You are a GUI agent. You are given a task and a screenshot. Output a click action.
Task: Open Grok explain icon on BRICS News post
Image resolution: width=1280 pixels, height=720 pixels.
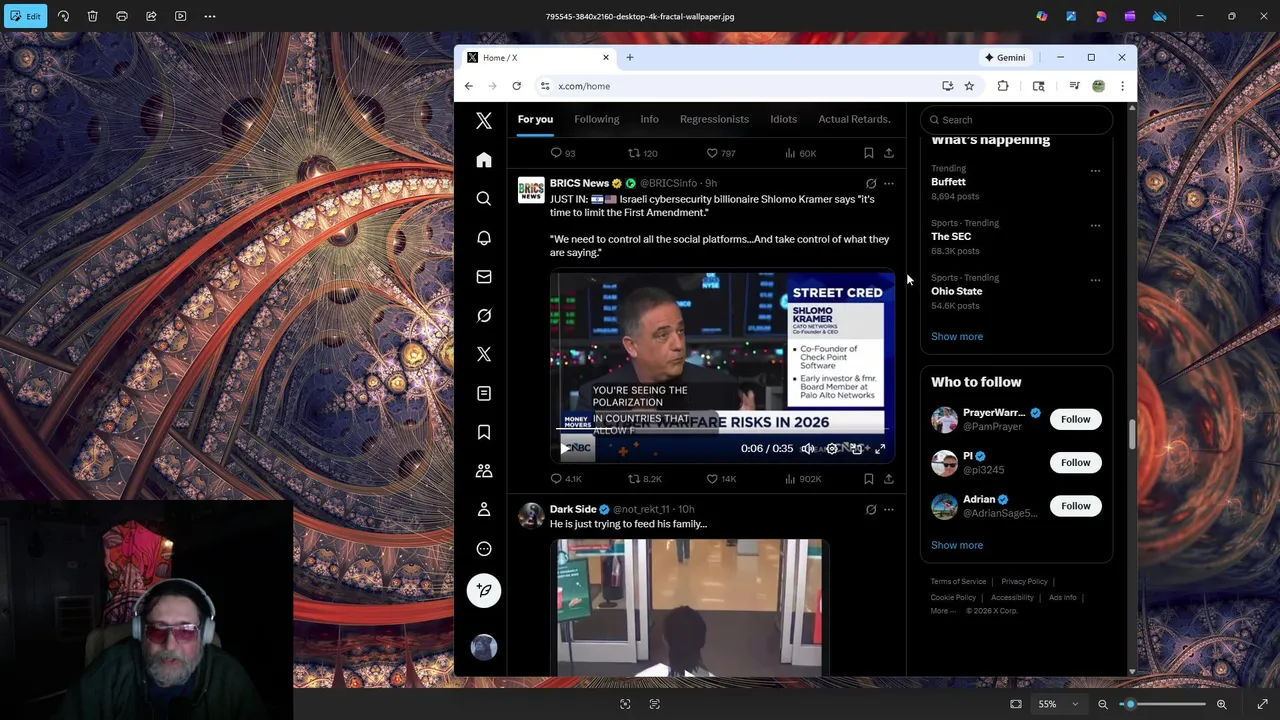pos(871,184)
